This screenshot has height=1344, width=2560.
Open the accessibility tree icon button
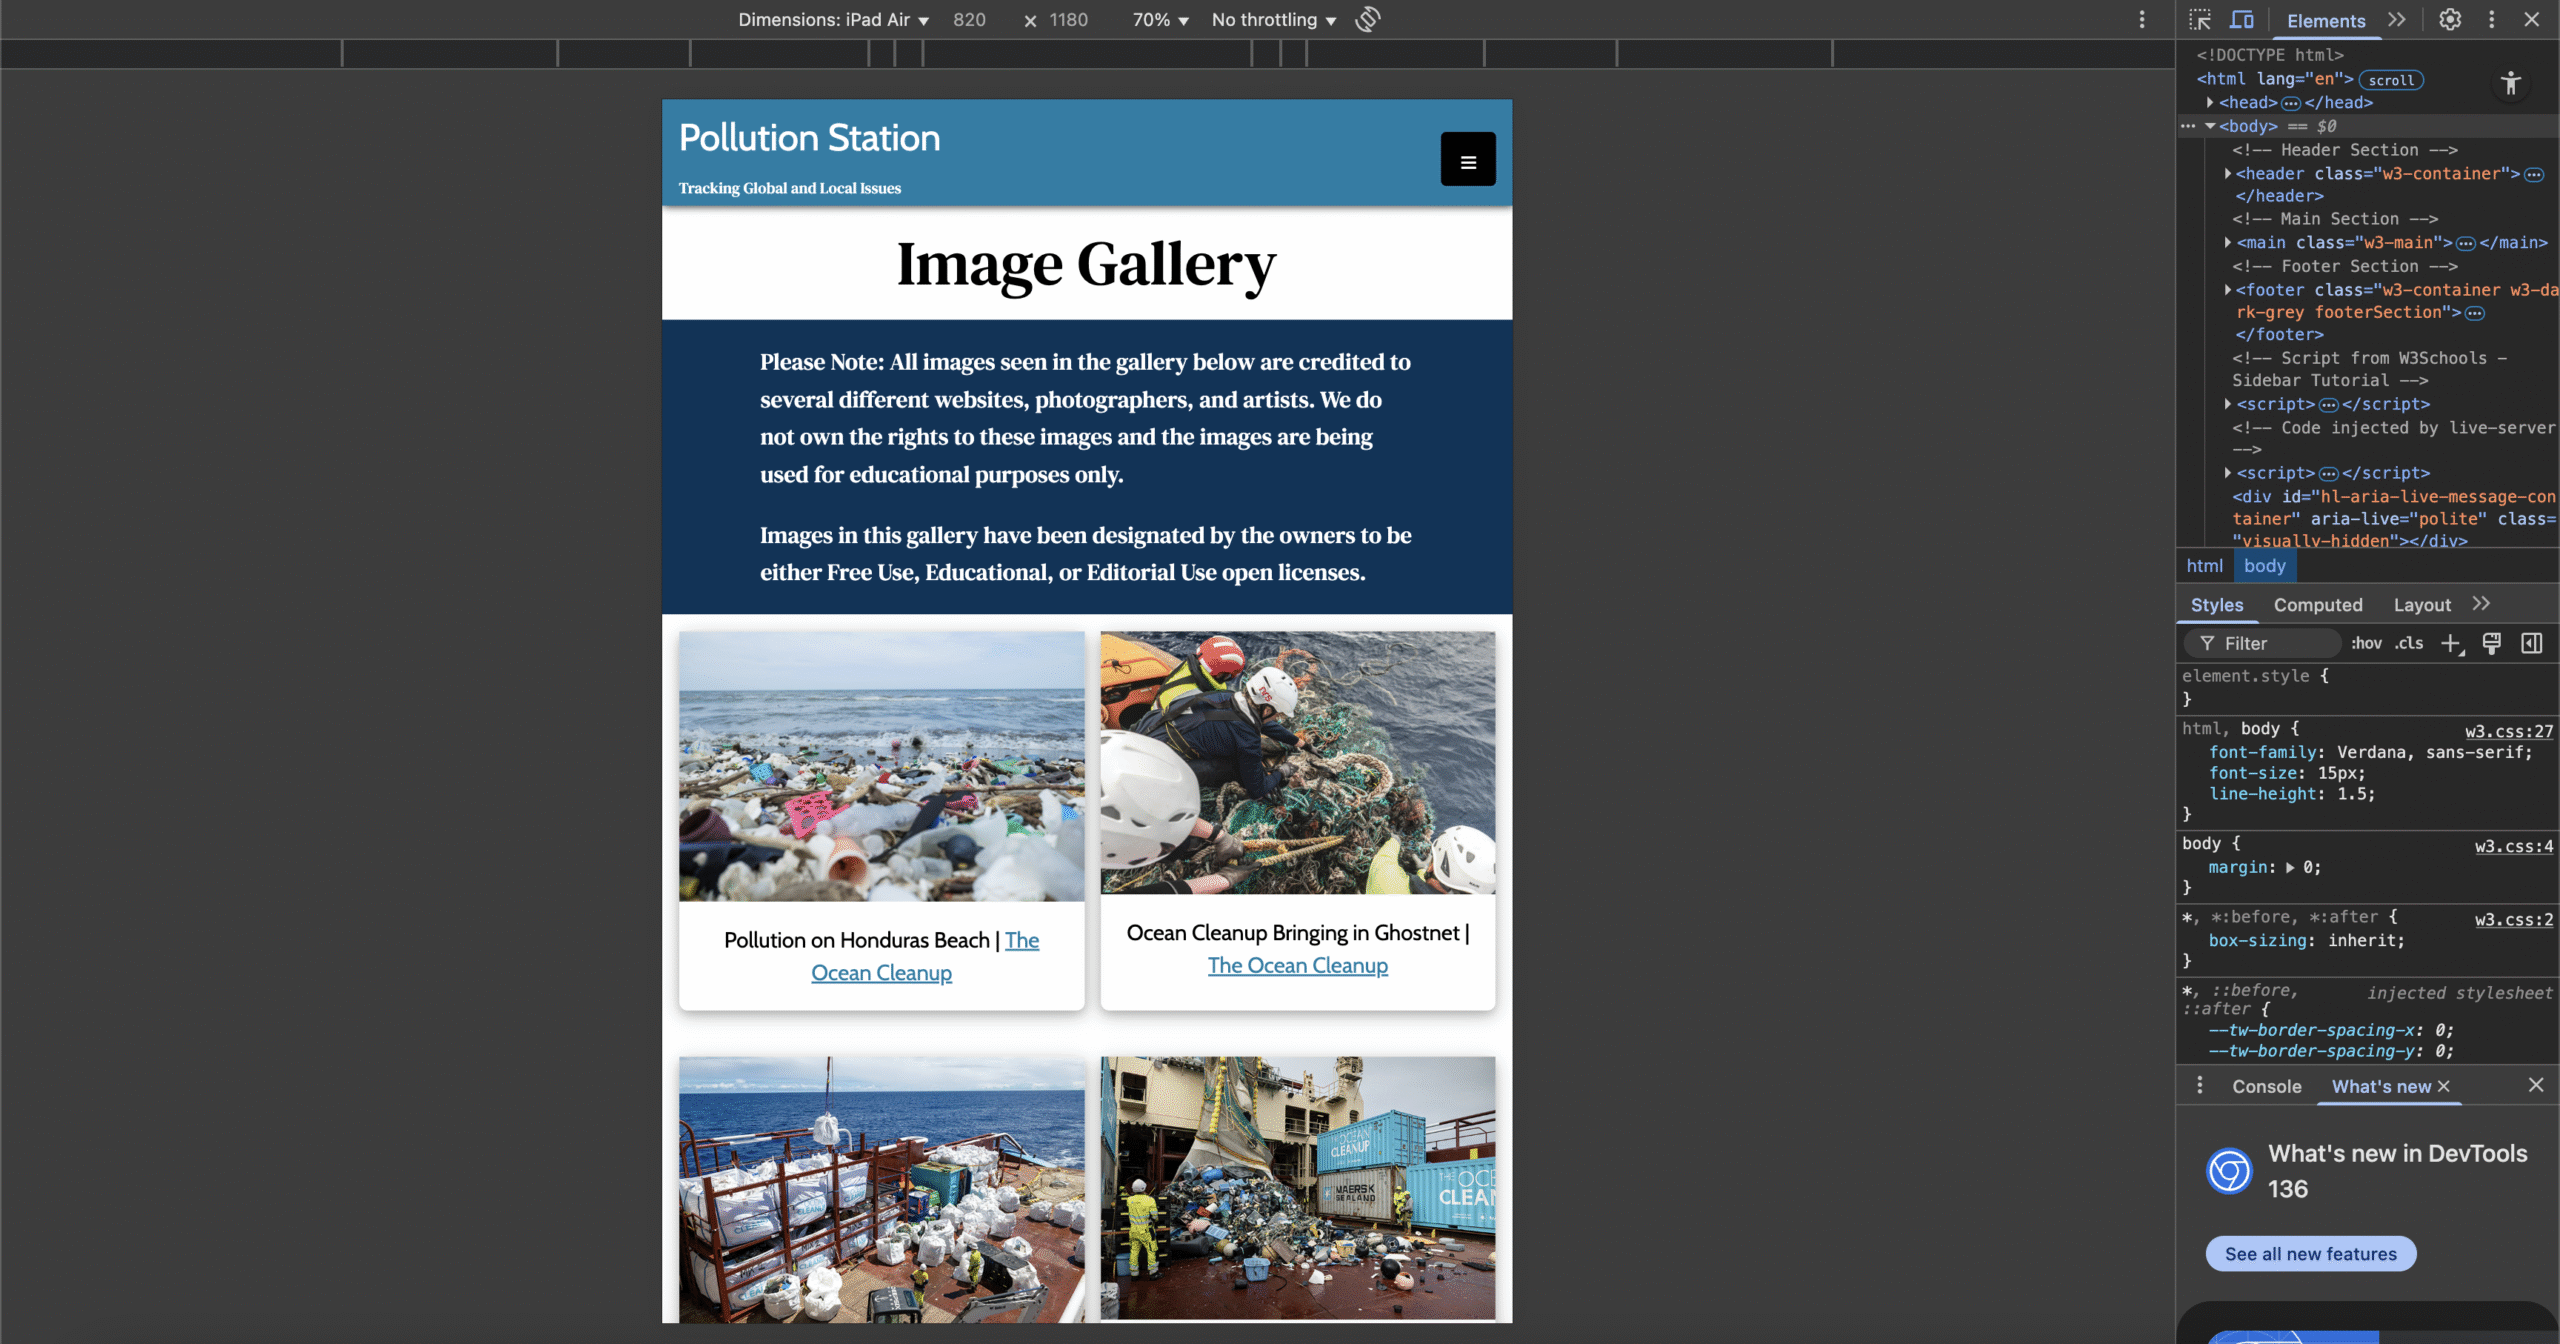2510,84
